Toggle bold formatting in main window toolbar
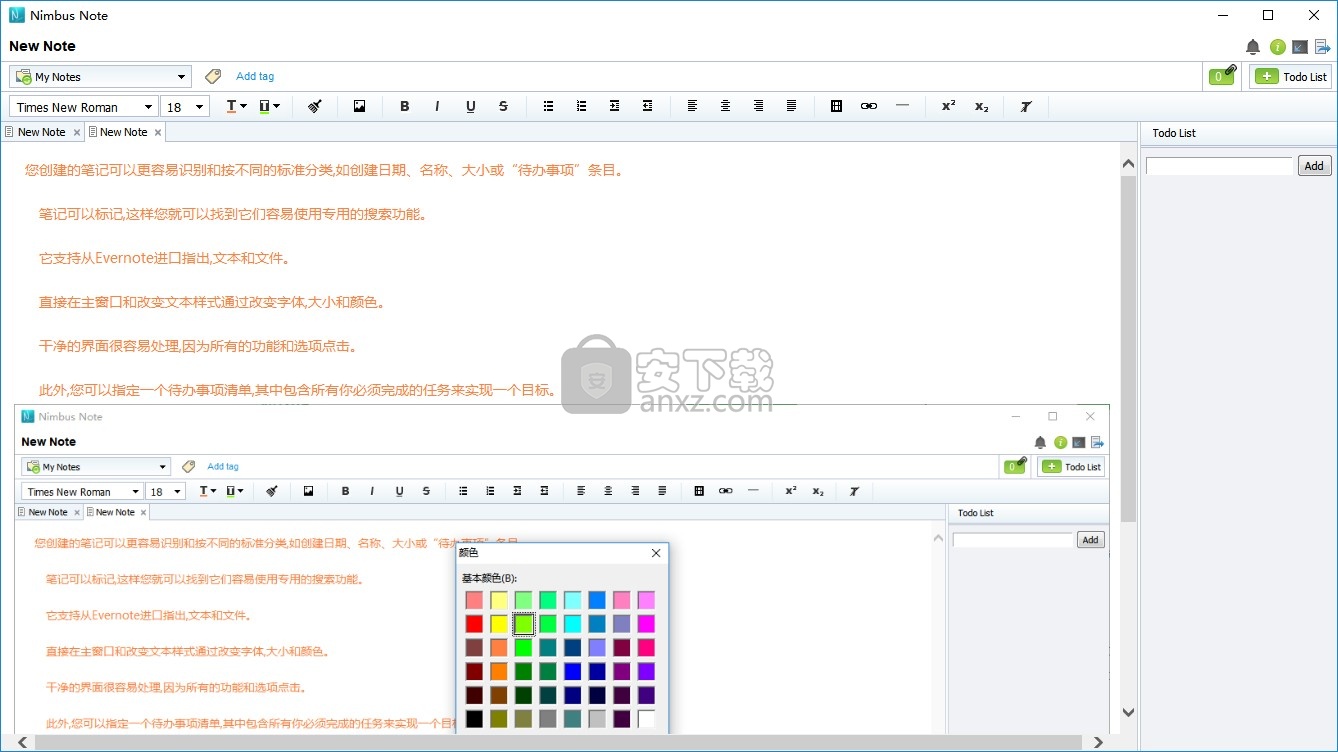 point(404,106)
